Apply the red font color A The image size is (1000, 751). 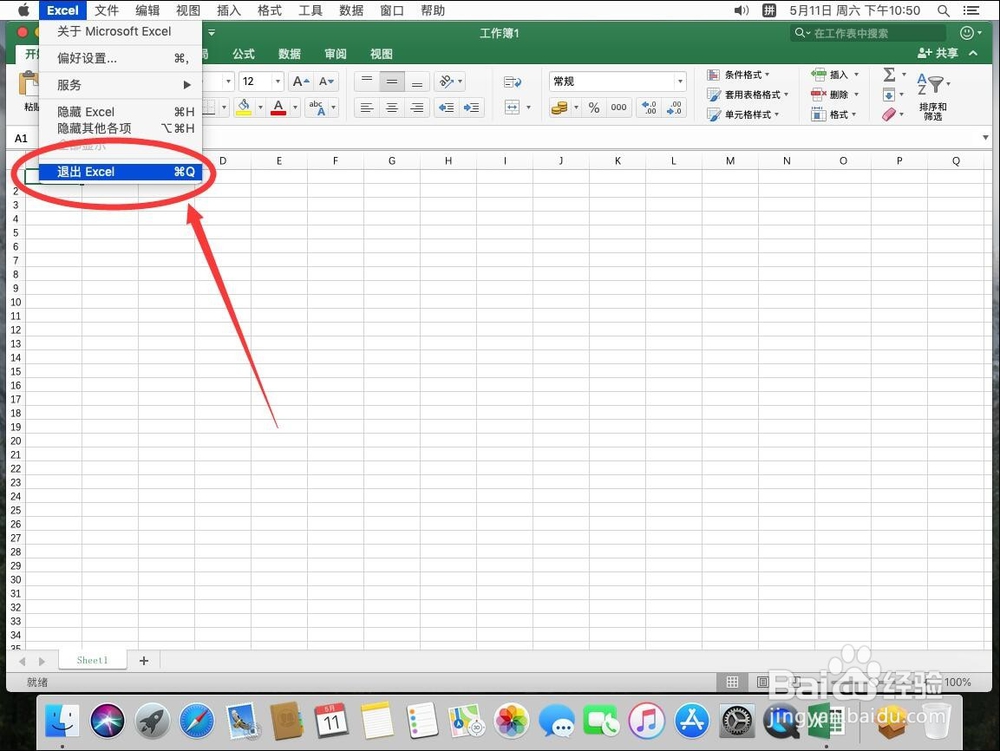point(278,107)
